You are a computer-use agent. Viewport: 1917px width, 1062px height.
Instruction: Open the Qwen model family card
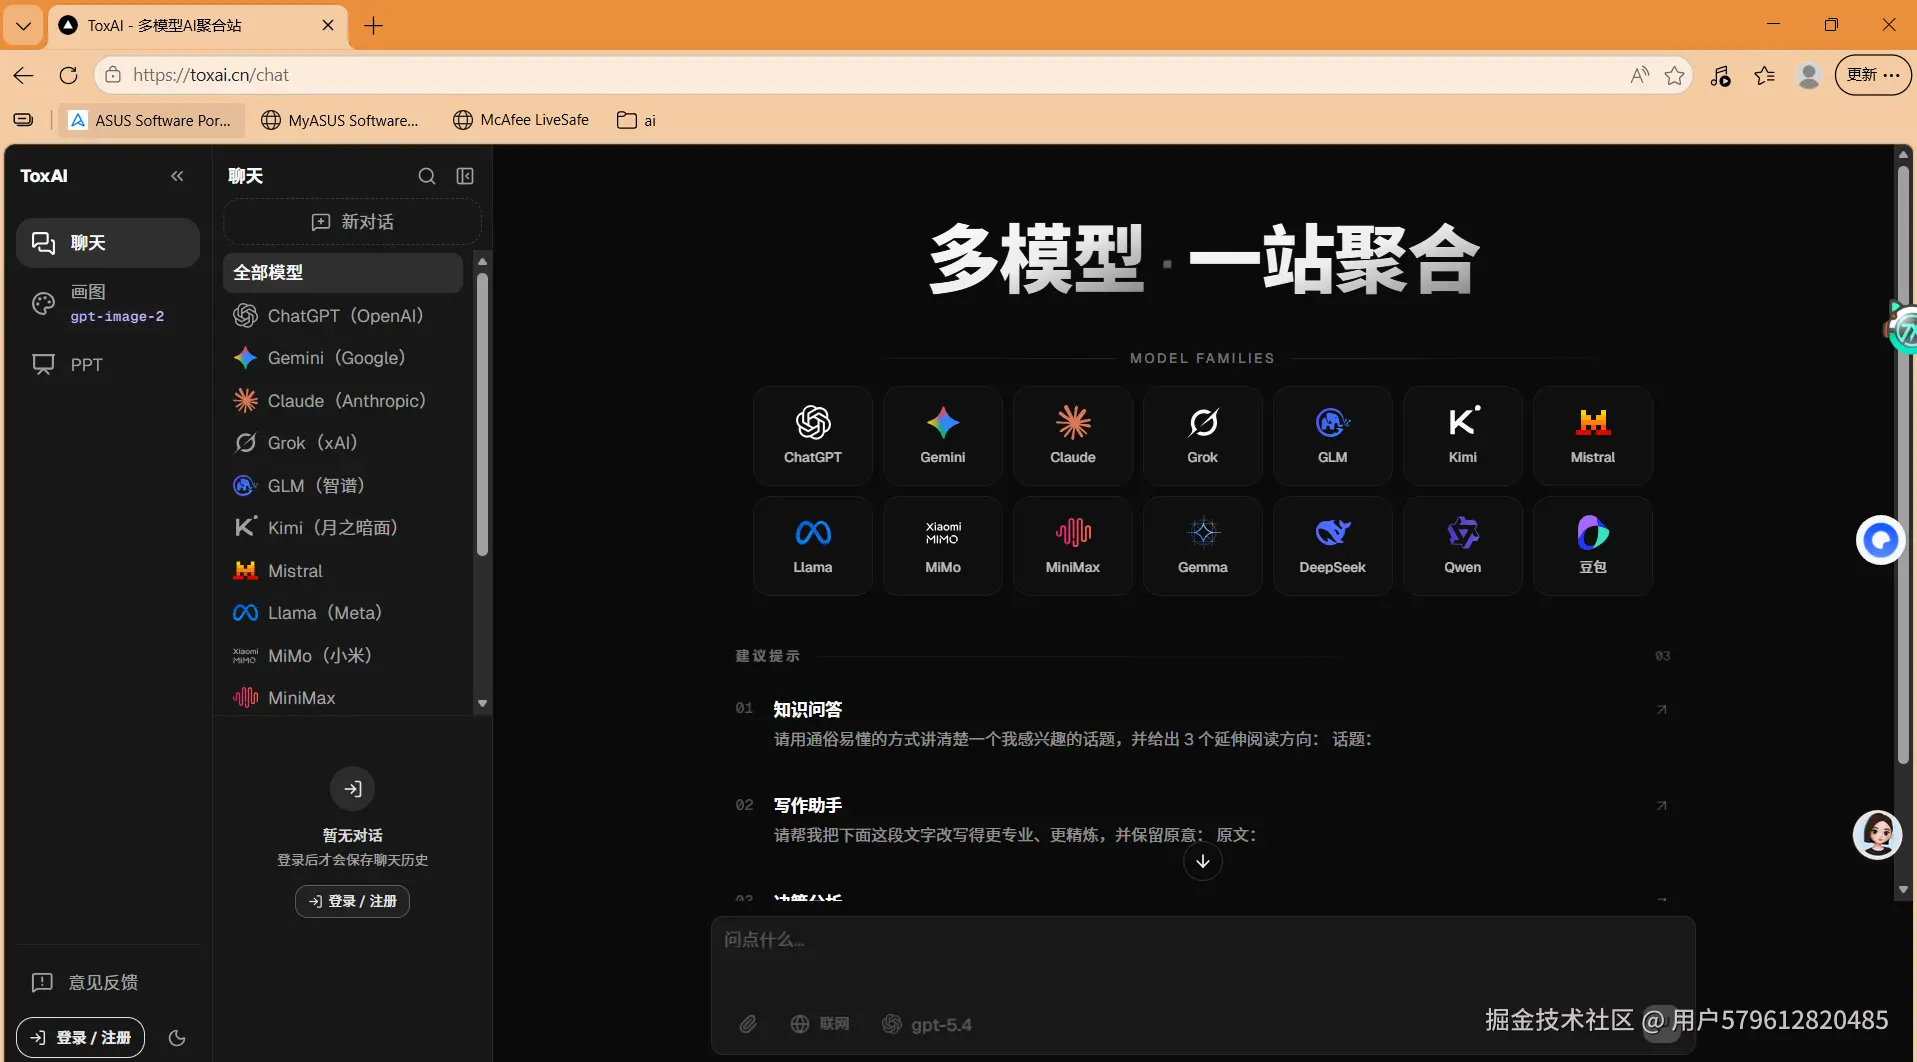[1462, 546]
